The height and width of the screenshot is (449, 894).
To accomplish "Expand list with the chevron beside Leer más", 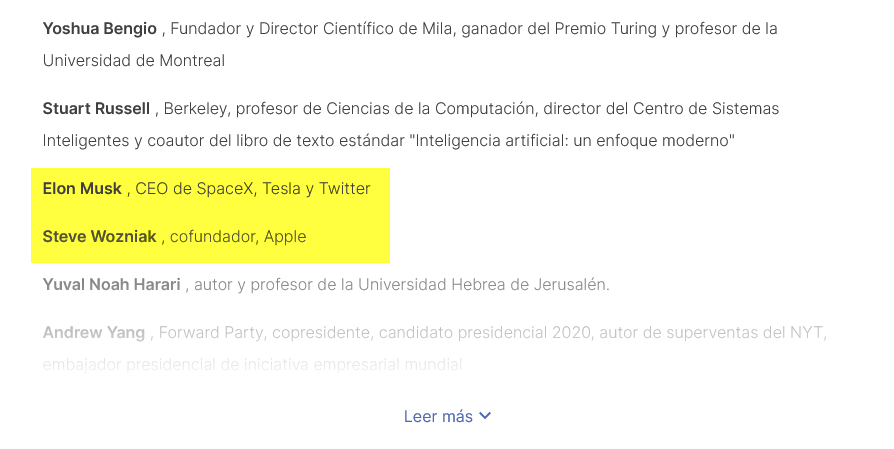I will [486, 416].
